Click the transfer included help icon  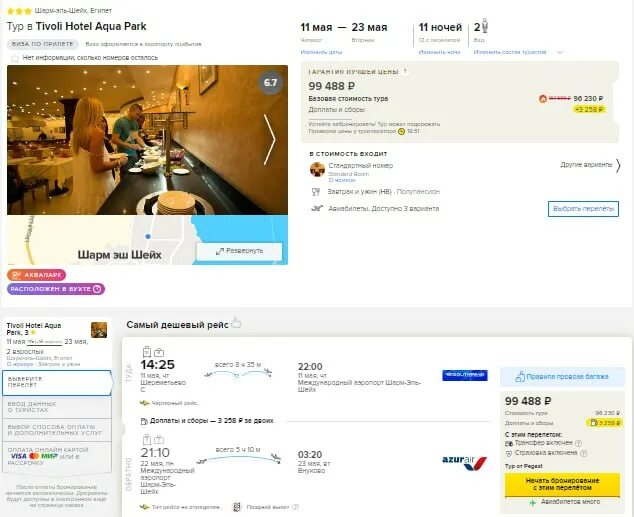[579, 443]
